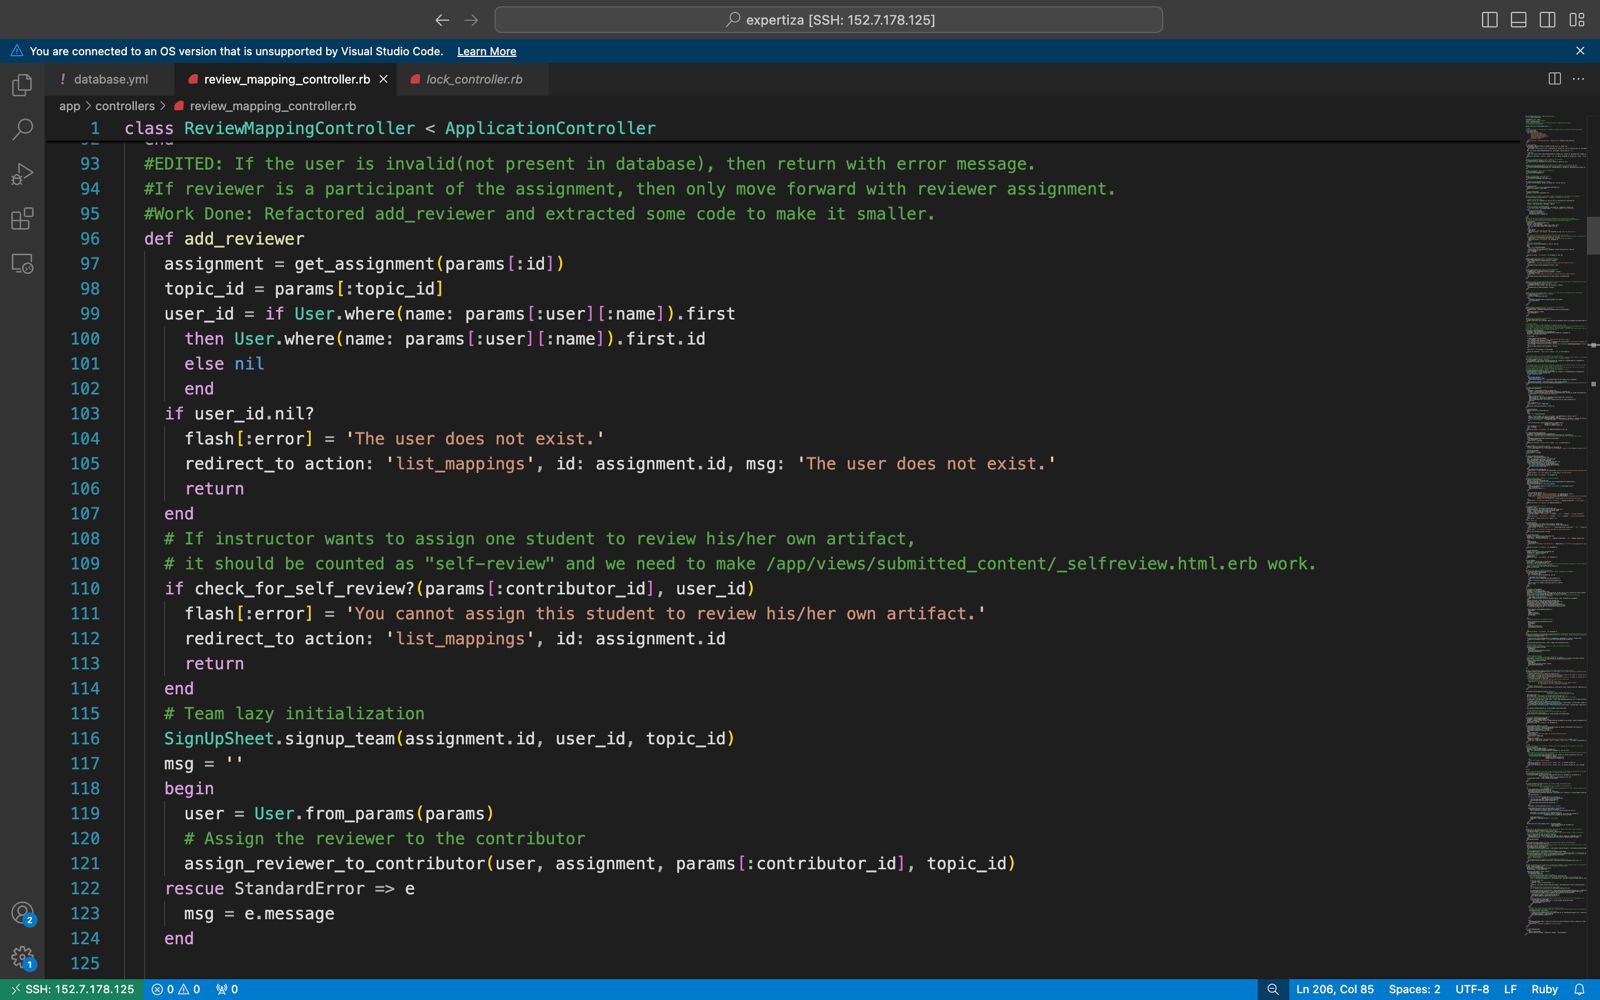This screenshot has width=1600, height=1000.
Task: Click the split editor right icon
Action: click(1554, 79)
